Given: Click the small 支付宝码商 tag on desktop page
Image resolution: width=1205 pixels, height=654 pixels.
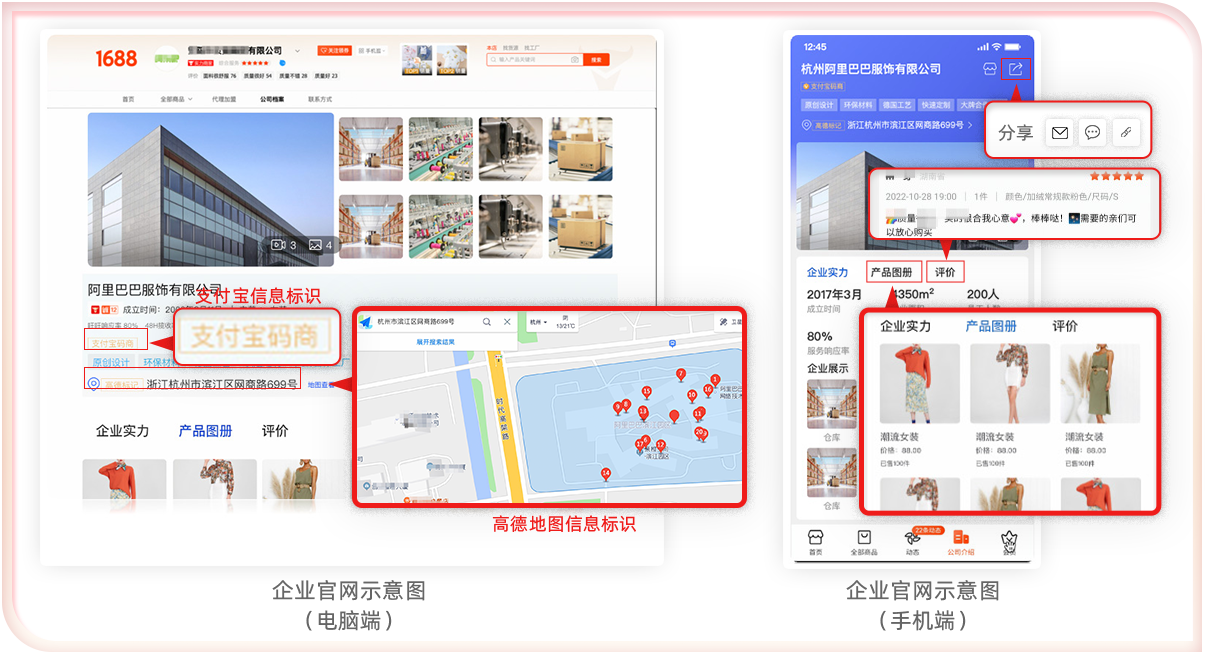Looking at the screenshot, I should click(x=113, y=343).
